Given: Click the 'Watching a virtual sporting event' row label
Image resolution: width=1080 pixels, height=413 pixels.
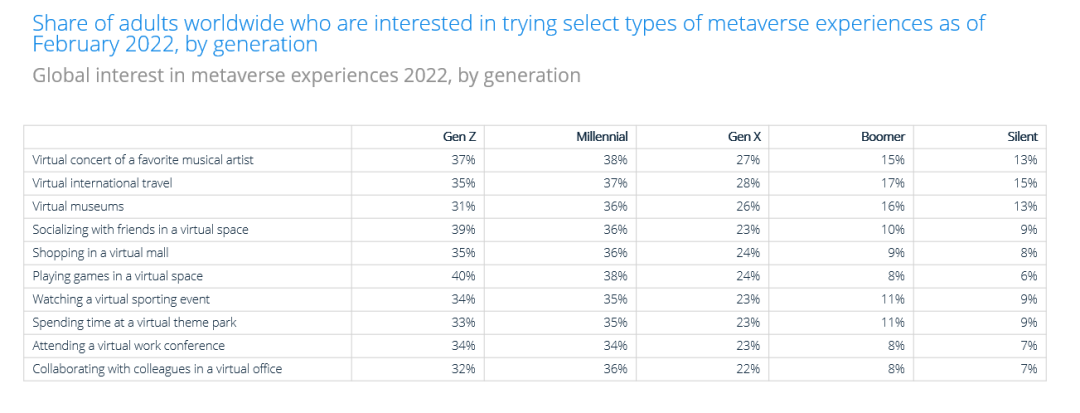Looking at the screenshot, I should click(x=121, y=299).
